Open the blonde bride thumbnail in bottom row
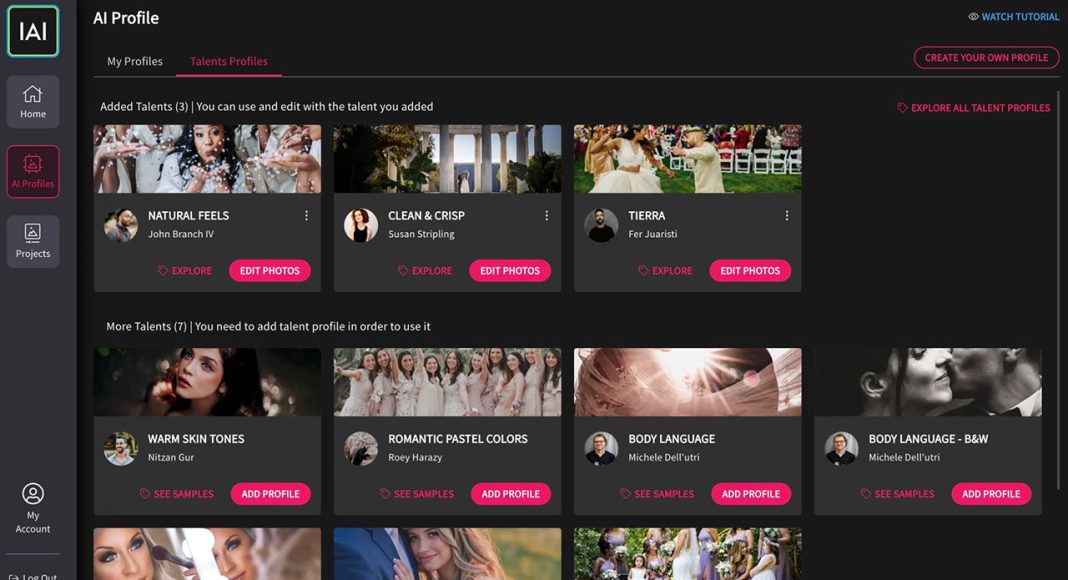Viewport: 1068px width, 580px height. coord(447,554)
